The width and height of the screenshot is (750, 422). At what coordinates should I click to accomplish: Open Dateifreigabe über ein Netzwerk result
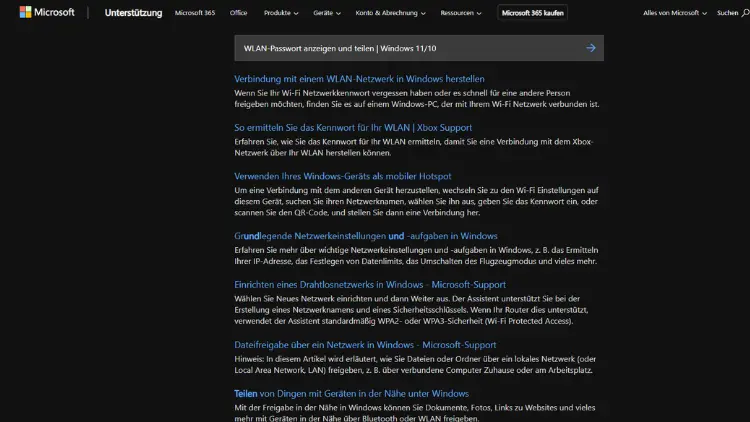pos(365,345)
